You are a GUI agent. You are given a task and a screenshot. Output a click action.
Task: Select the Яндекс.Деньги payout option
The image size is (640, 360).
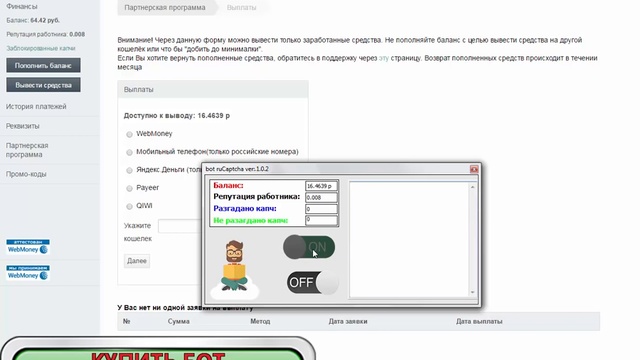click(x=129, y=170)
